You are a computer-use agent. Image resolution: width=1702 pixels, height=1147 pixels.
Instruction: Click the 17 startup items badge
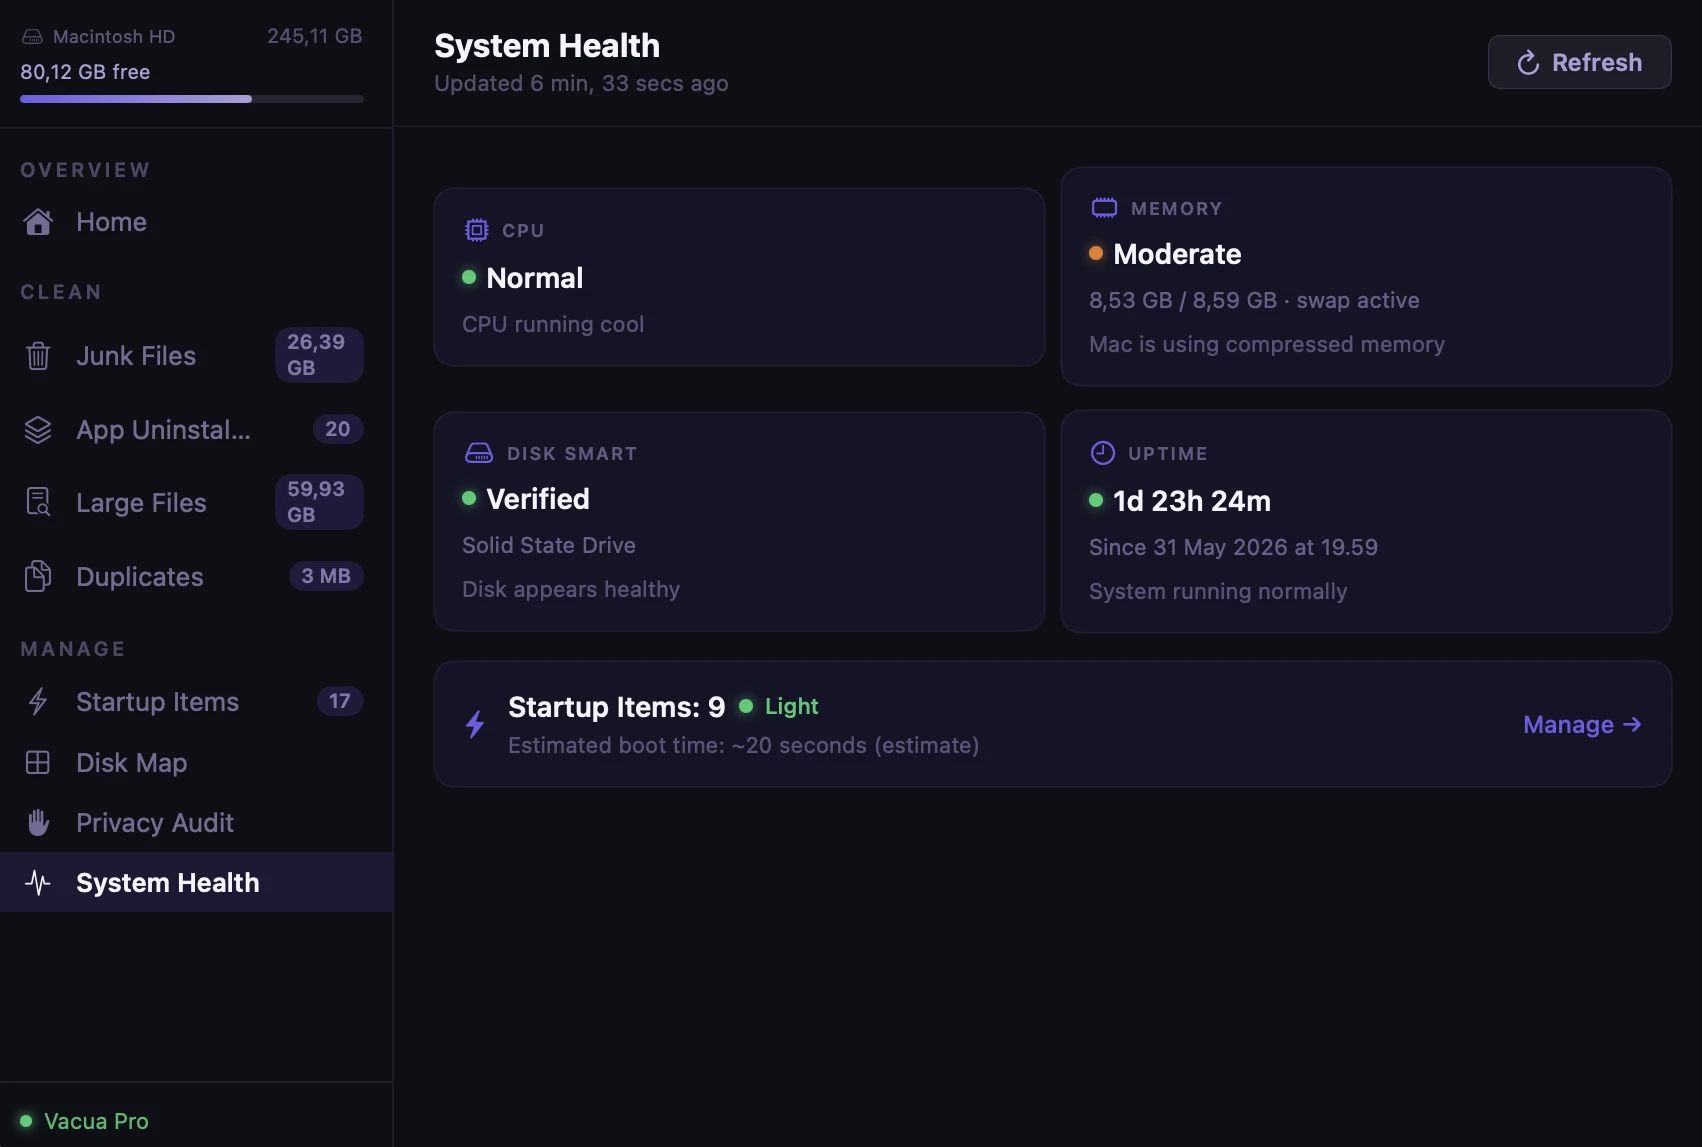[x=340, y=701]
